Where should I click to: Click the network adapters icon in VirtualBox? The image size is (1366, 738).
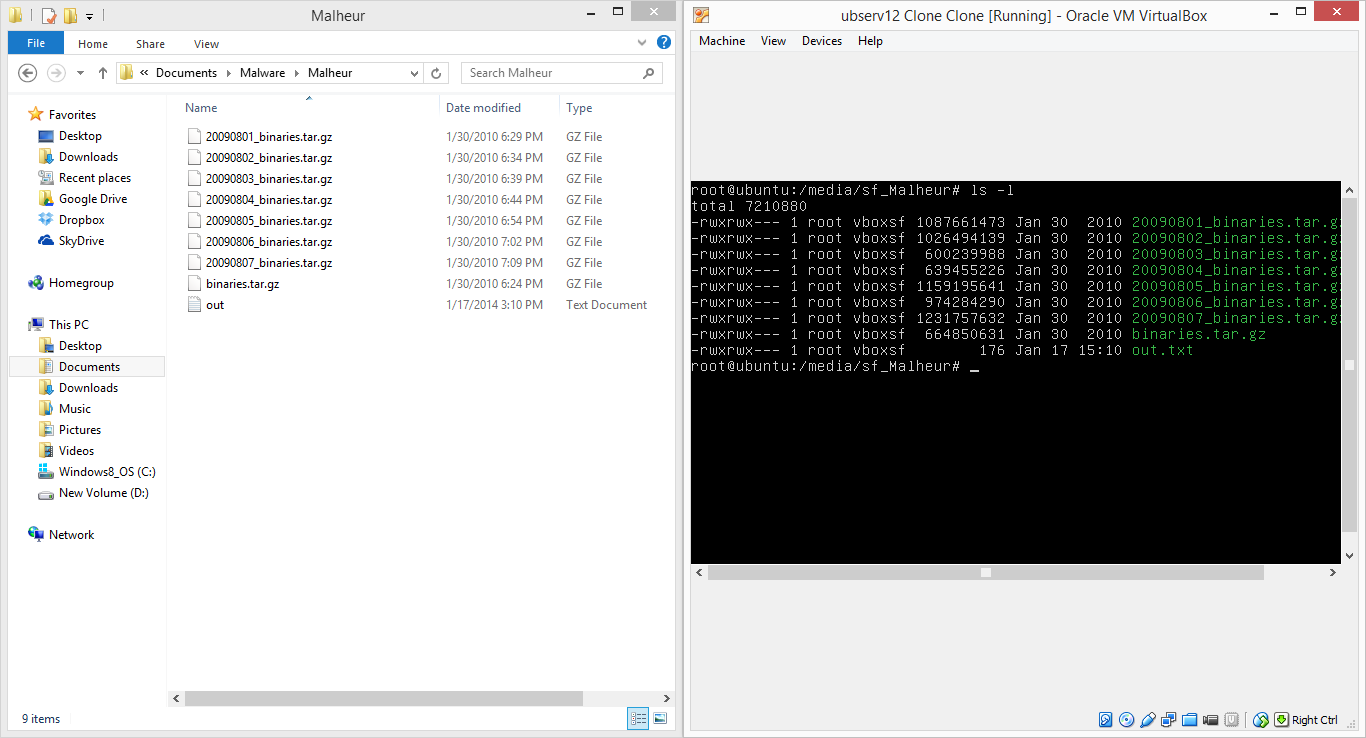(1169, 719)
